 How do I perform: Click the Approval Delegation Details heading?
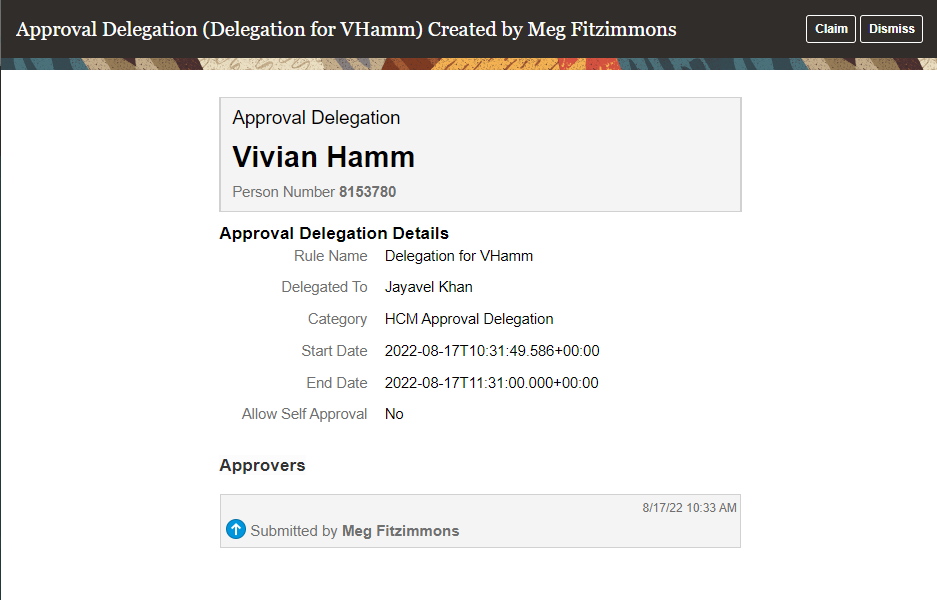point(334,234)
